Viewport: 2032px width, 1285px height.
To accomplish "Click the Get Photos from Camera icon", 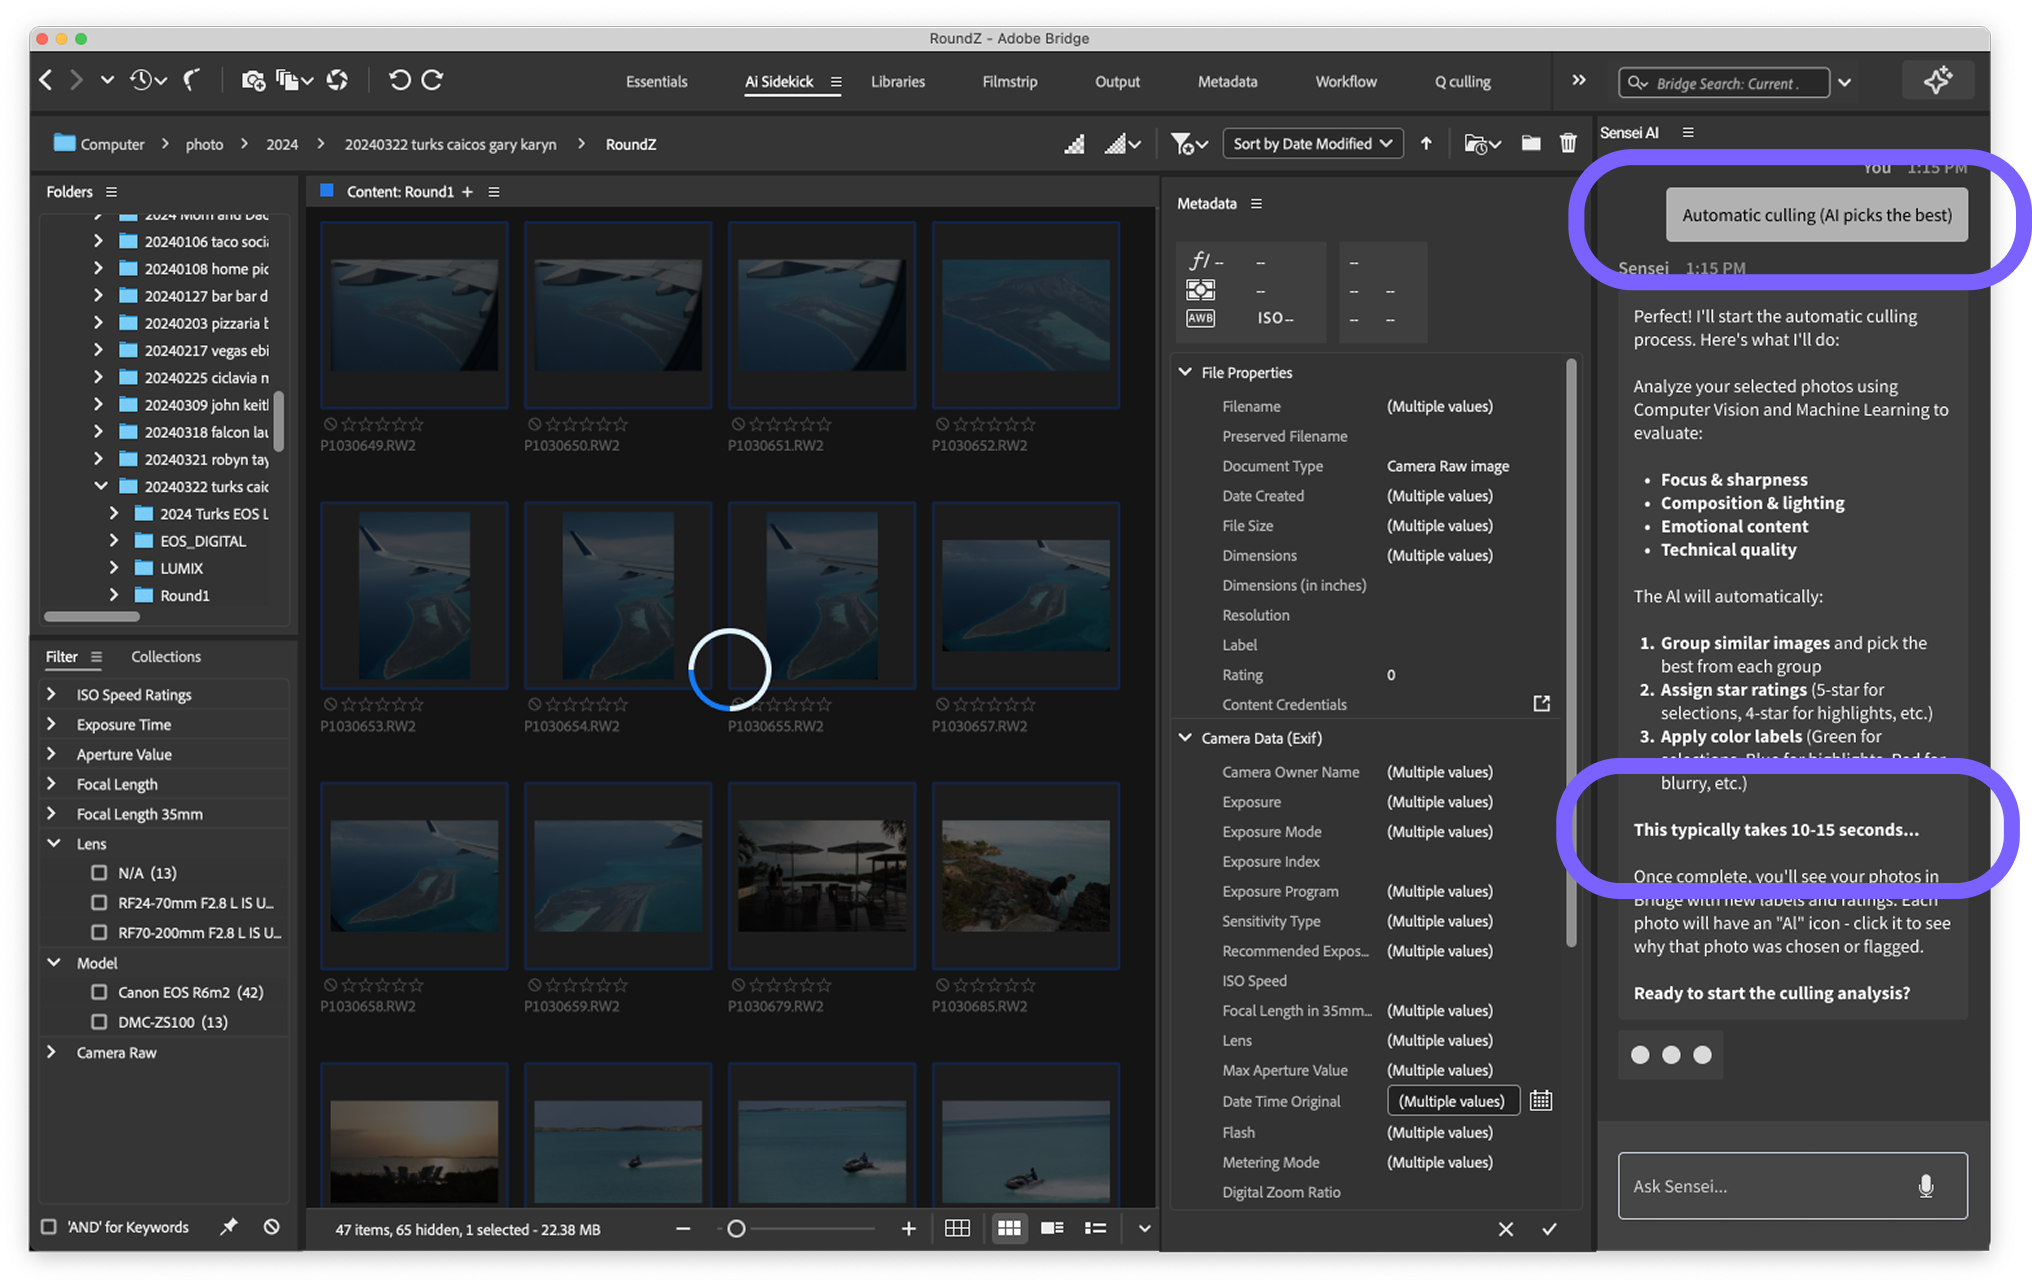I will [x=253, y=80].
